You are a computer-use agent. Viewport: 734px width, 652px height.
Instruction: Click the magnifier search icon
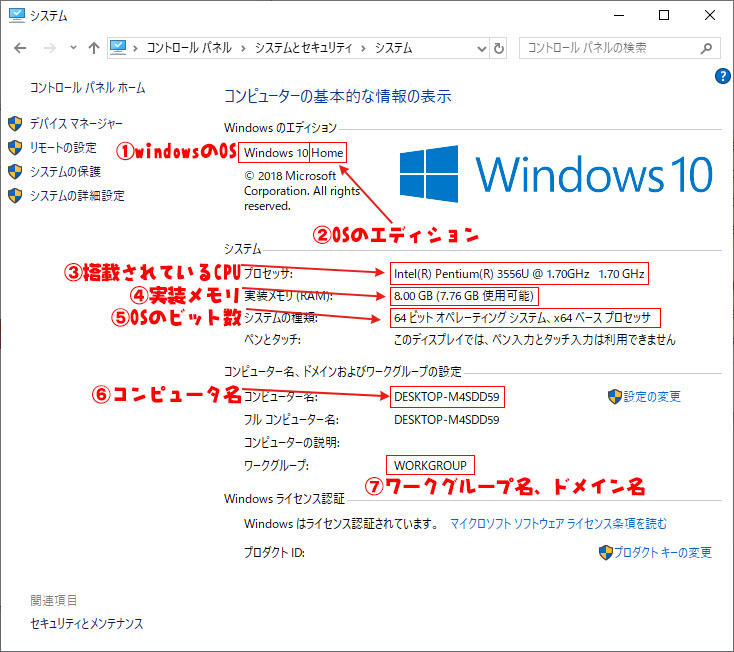706,48
